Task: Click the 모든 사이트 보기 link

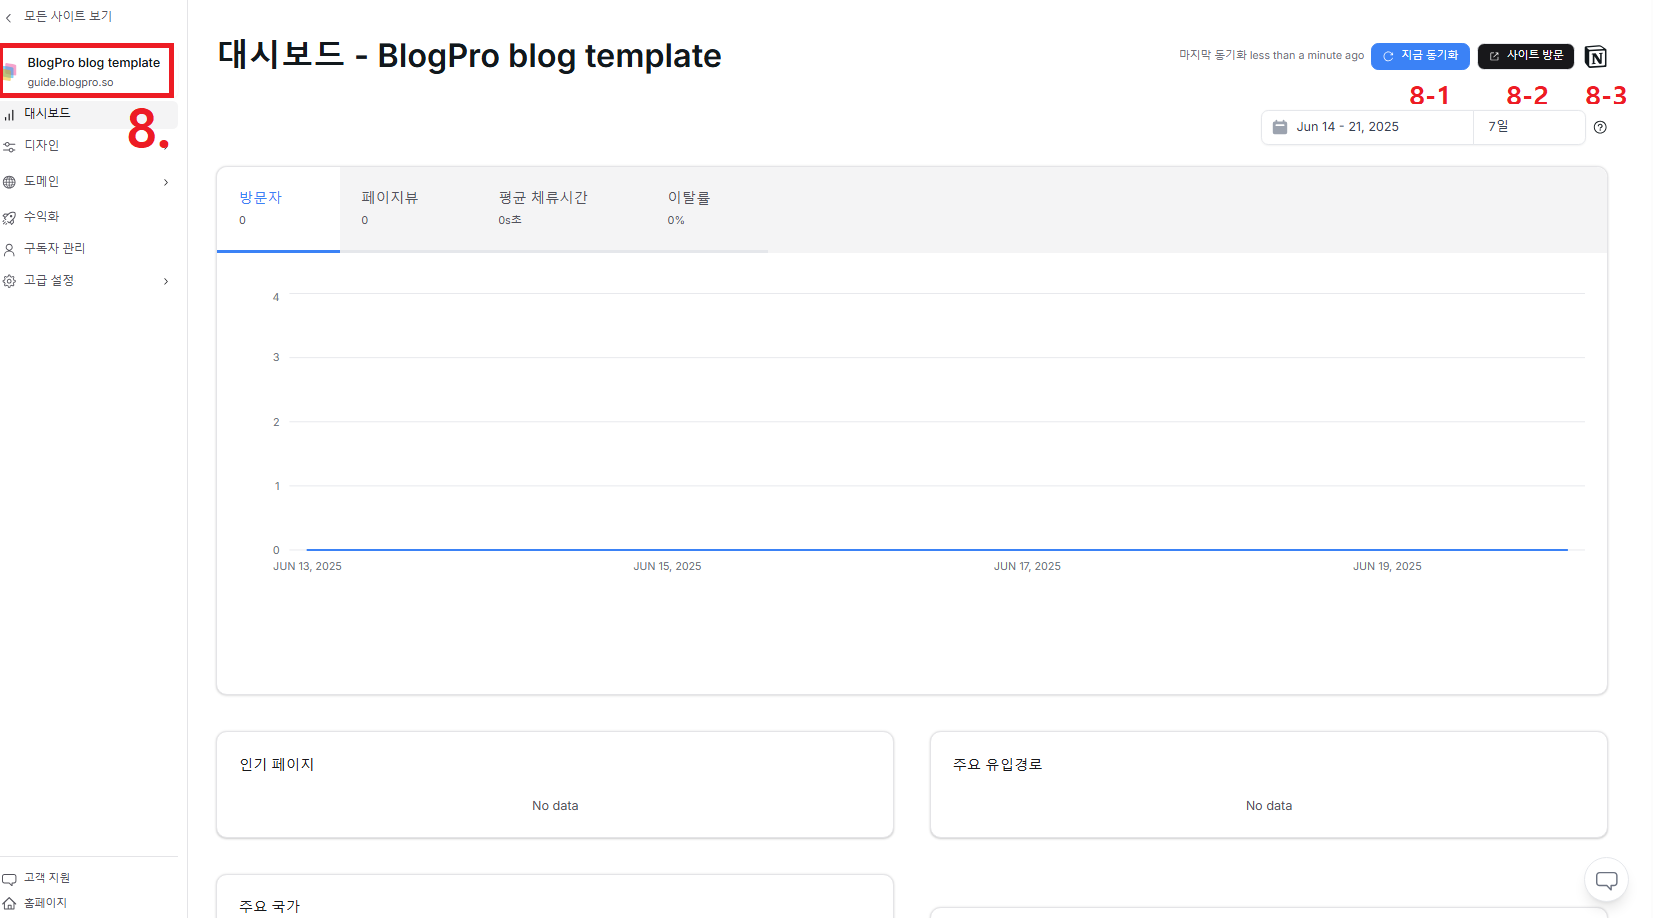Action: click(68, 17)
